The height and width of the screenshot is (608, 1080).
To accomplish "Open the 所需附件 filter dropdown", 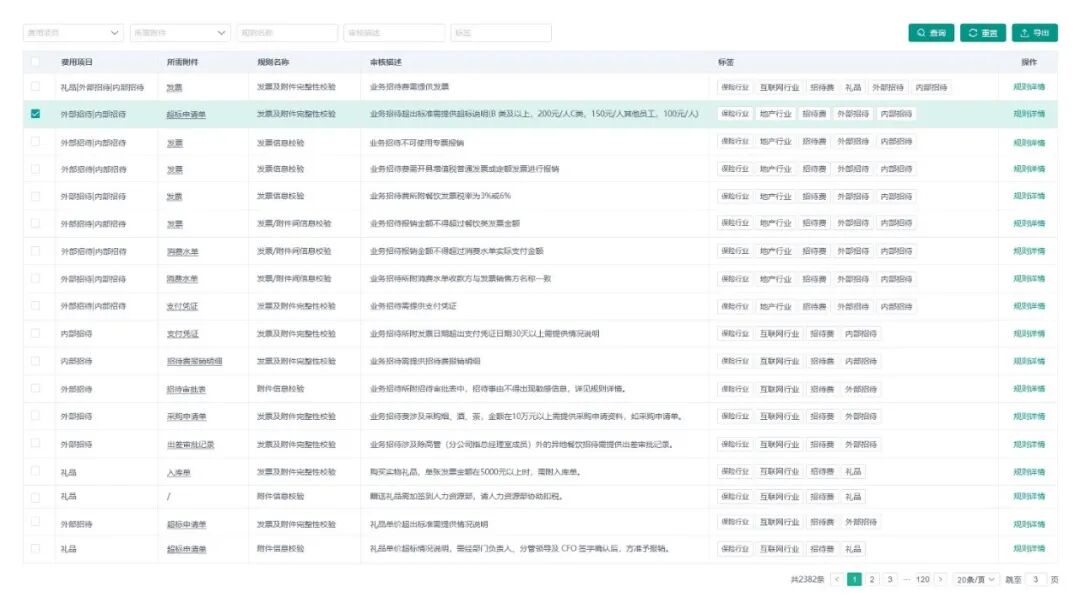I will tap(180, 32).
